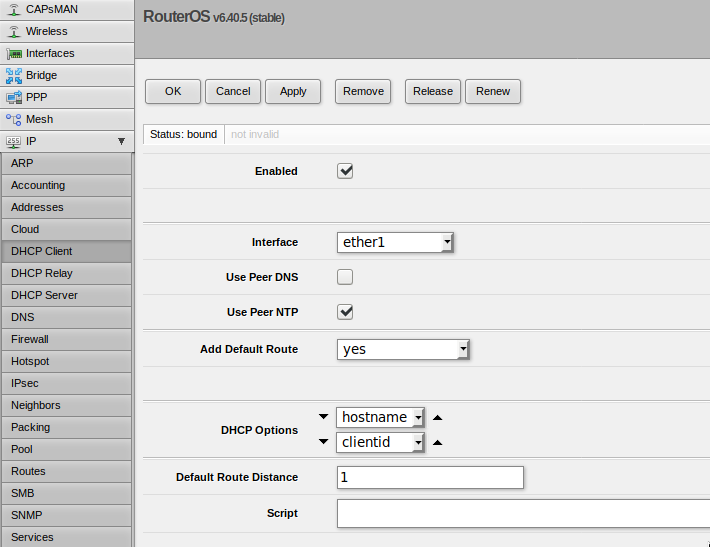
Task: Click the PPP computers icon
Action: pos(14,97)
